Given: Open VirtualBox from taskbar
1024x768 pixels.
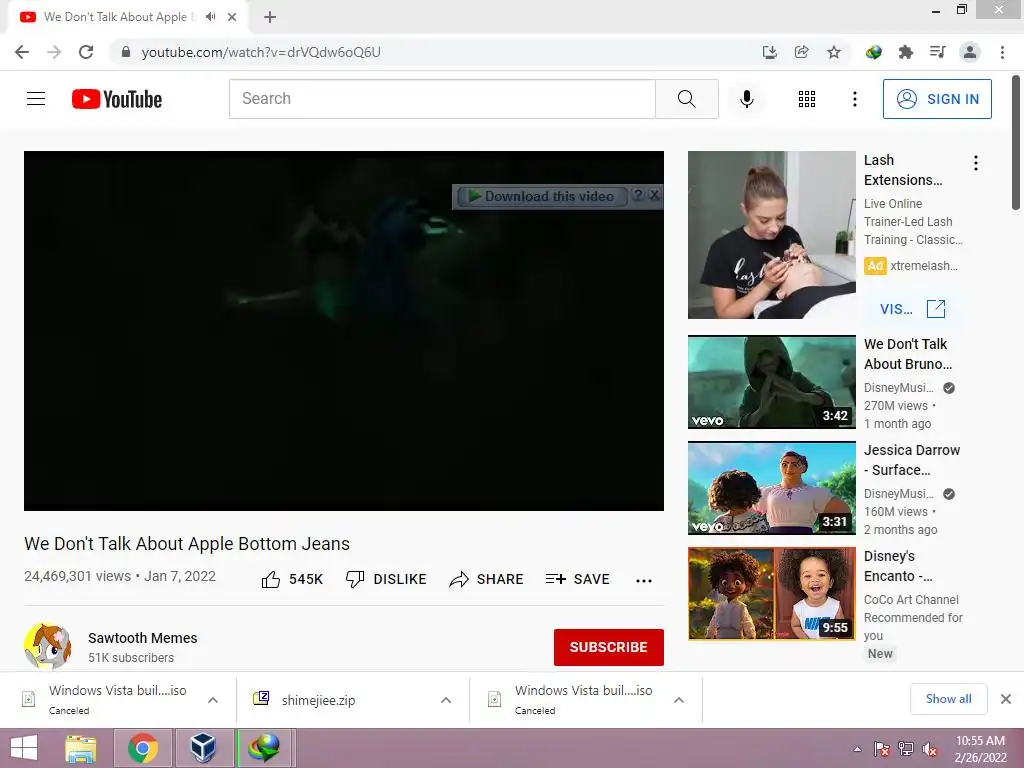Looking at the screenshot, I should click(203, 748).
